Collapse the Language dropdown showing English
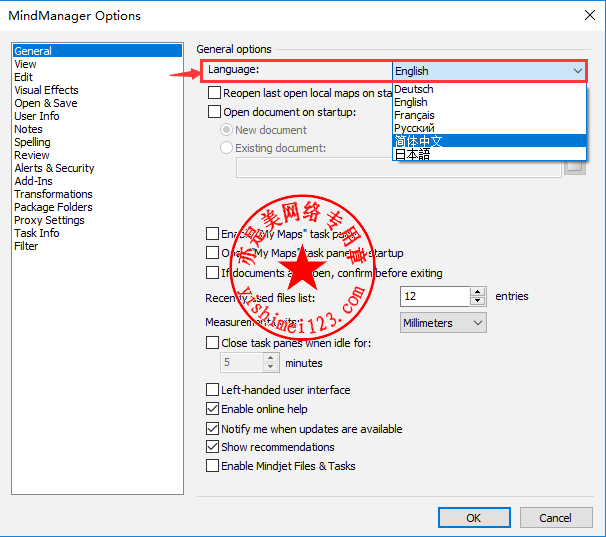 pos(489,71)
